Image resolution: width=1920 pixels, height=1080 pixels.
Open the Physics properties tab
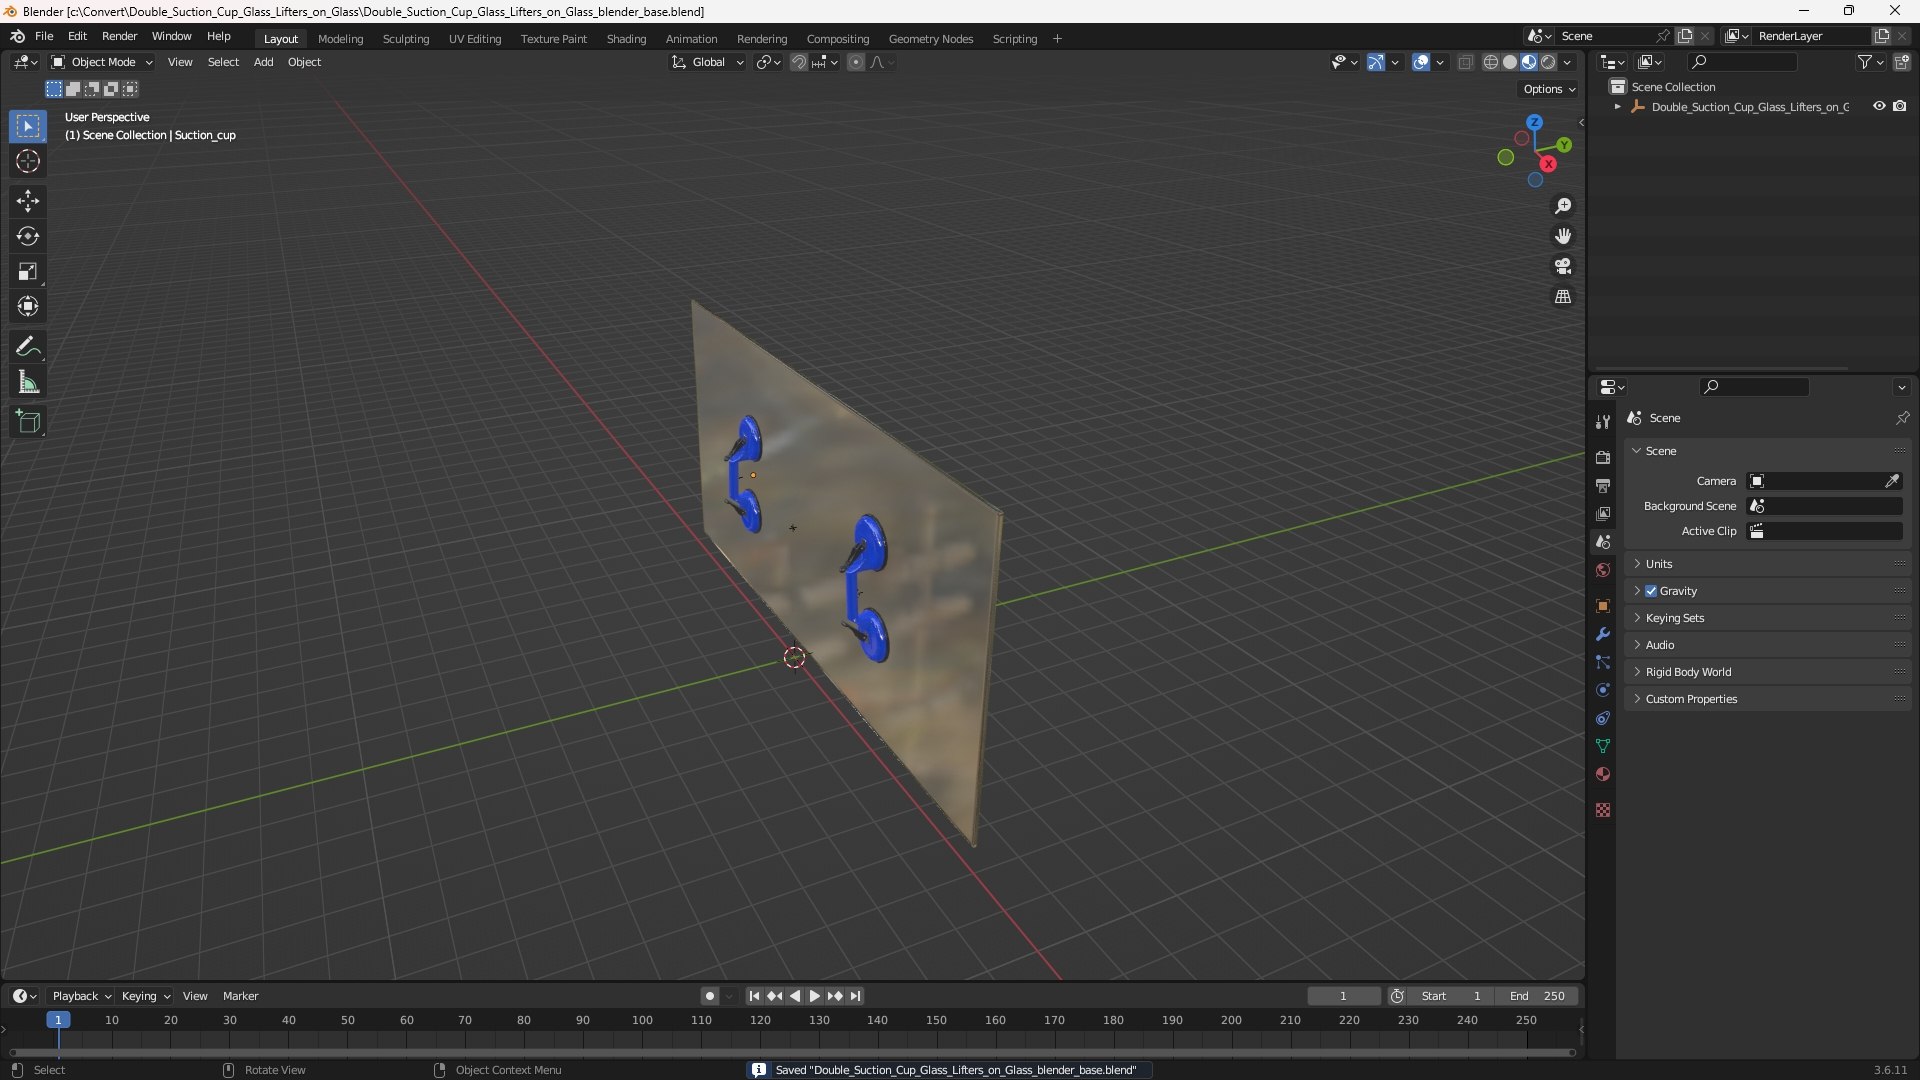1603,690
